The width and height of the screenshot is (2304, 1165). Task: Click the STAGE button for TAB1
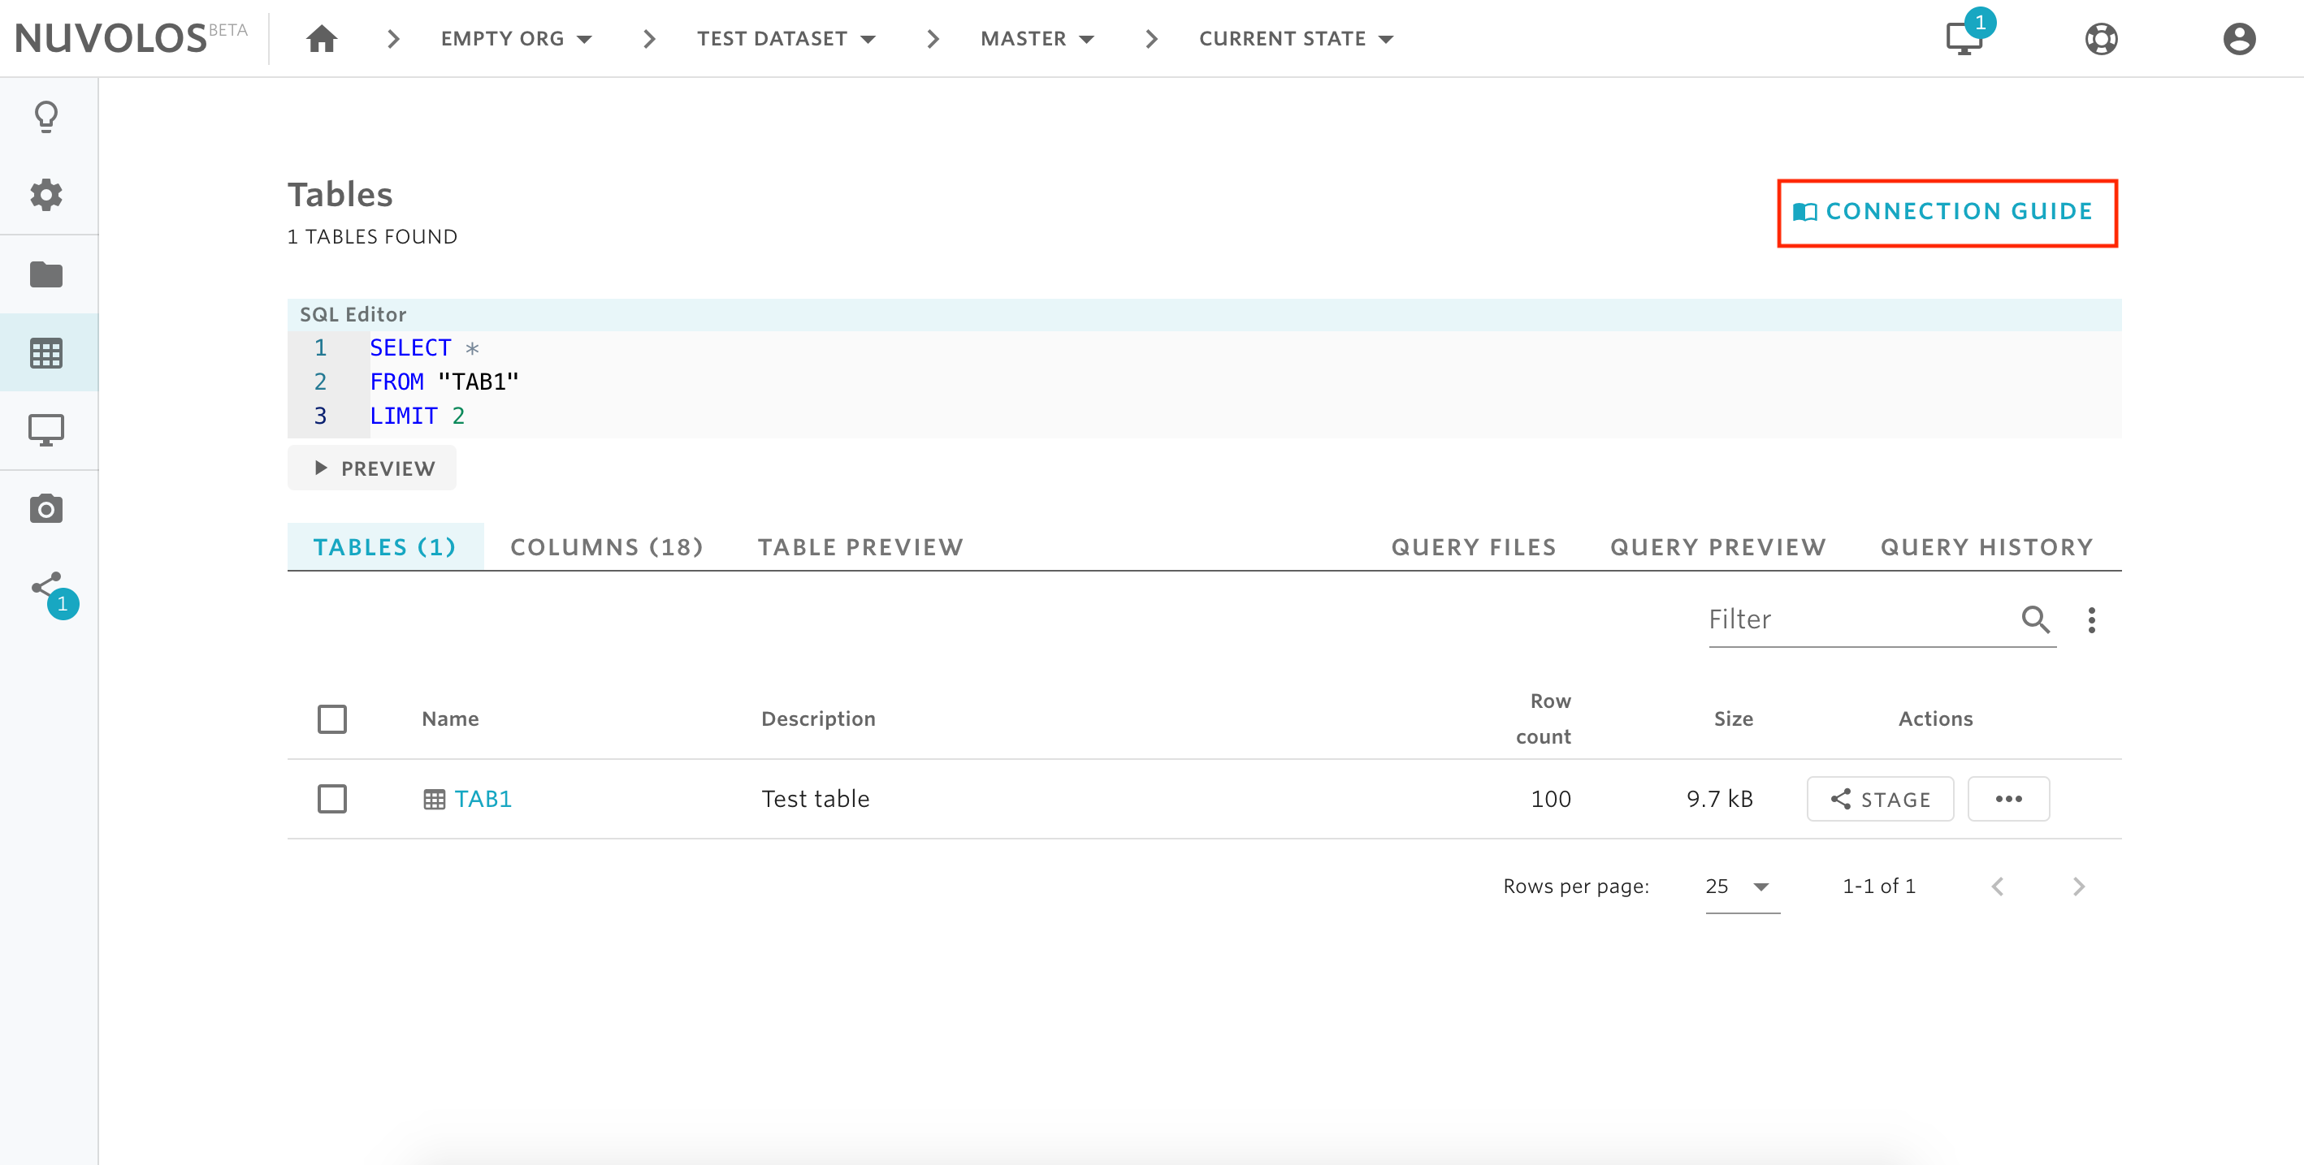(1880, 799)
